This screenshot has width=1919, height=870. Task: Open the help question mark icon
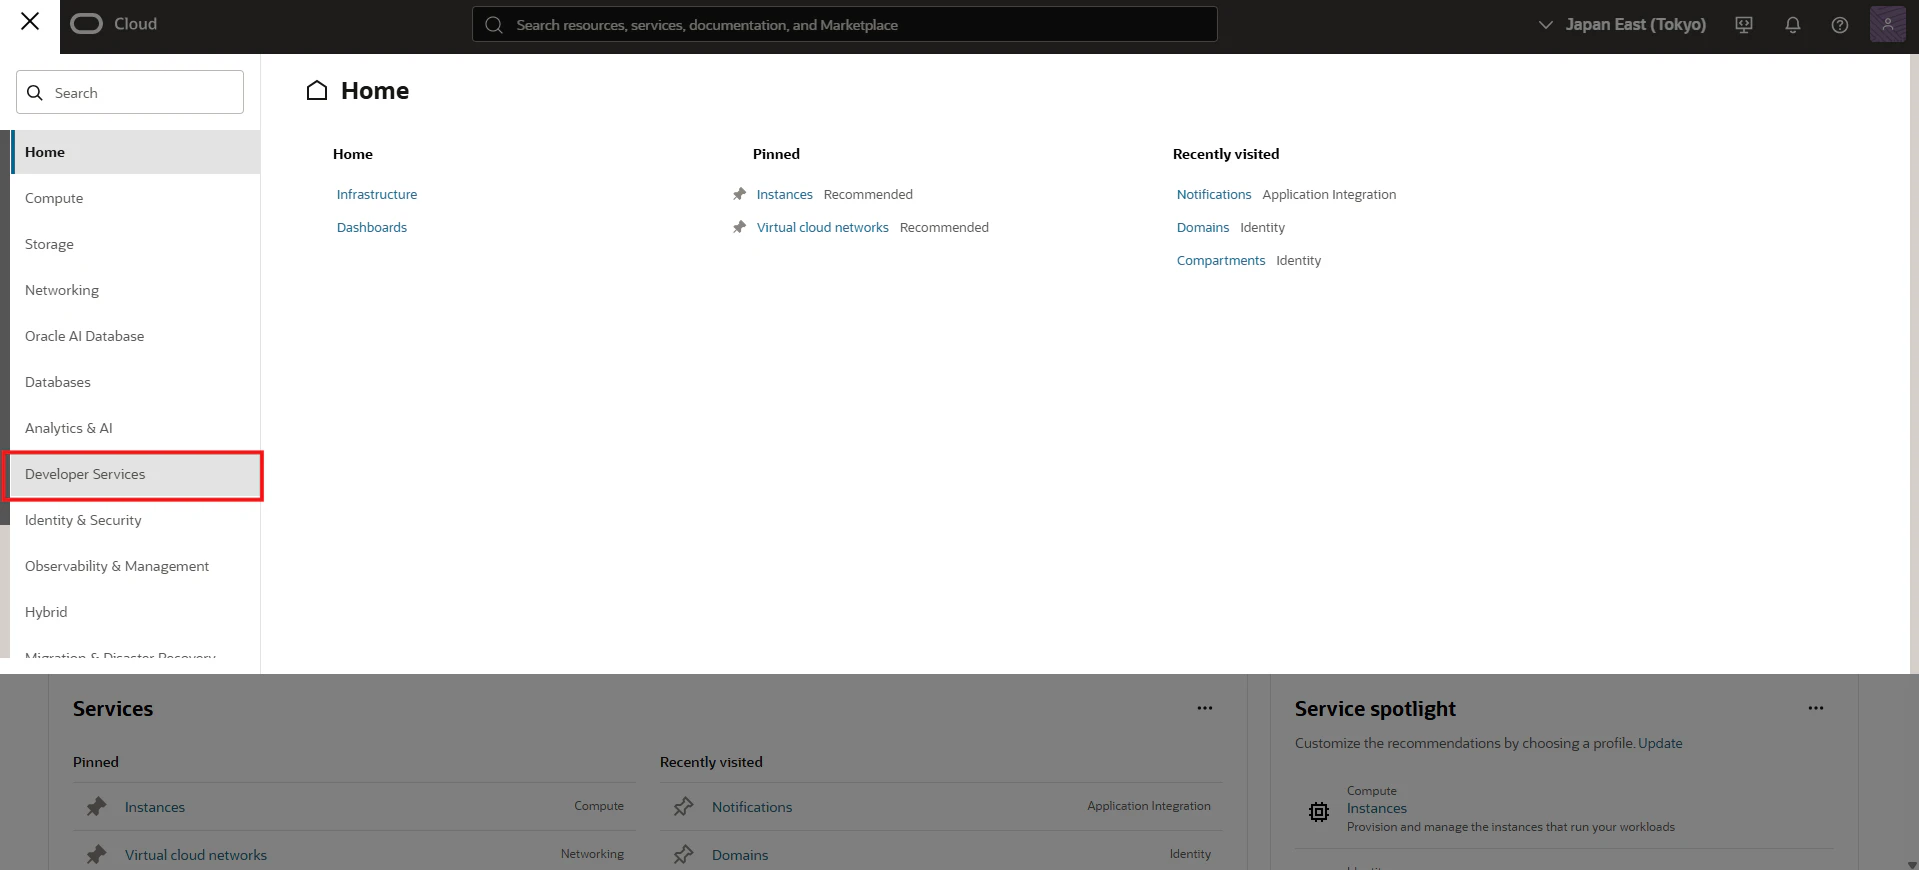coord(1840,25)
